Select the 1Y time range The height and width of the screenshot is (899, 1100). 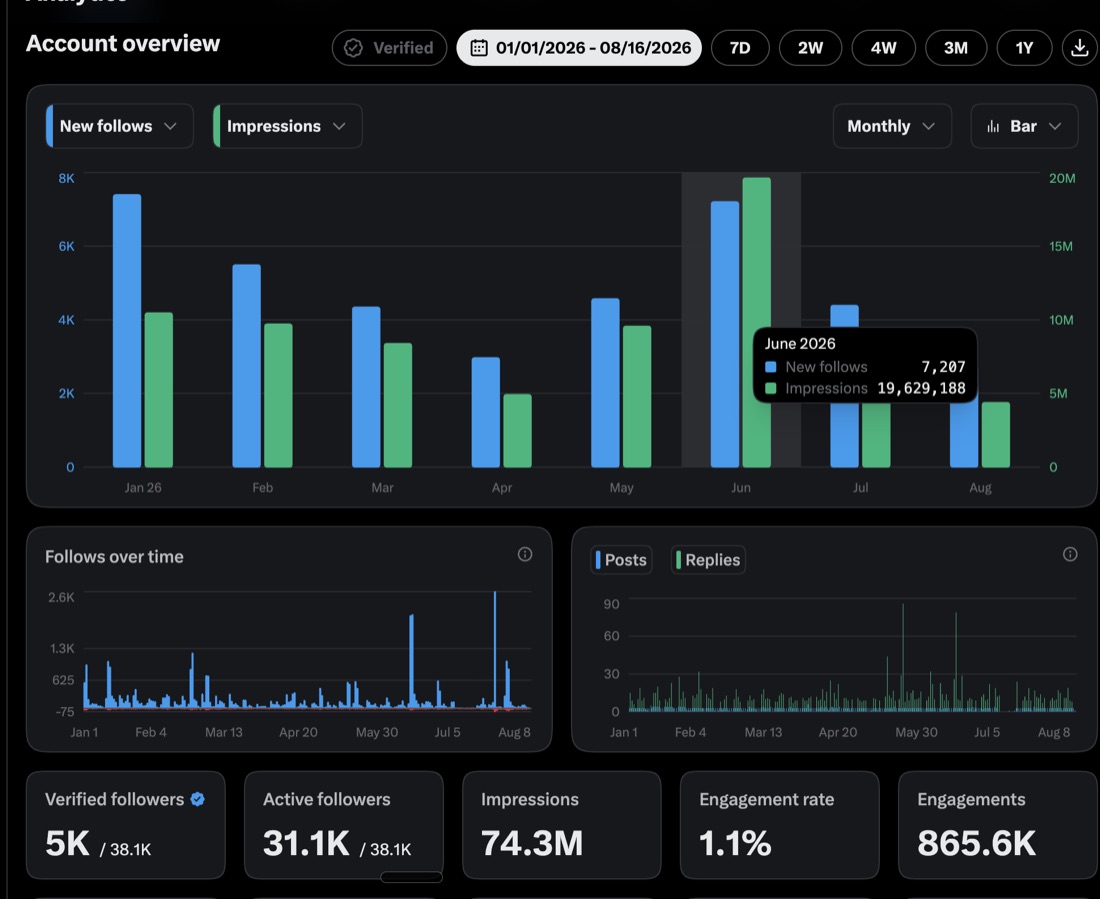pos(1024,48)
